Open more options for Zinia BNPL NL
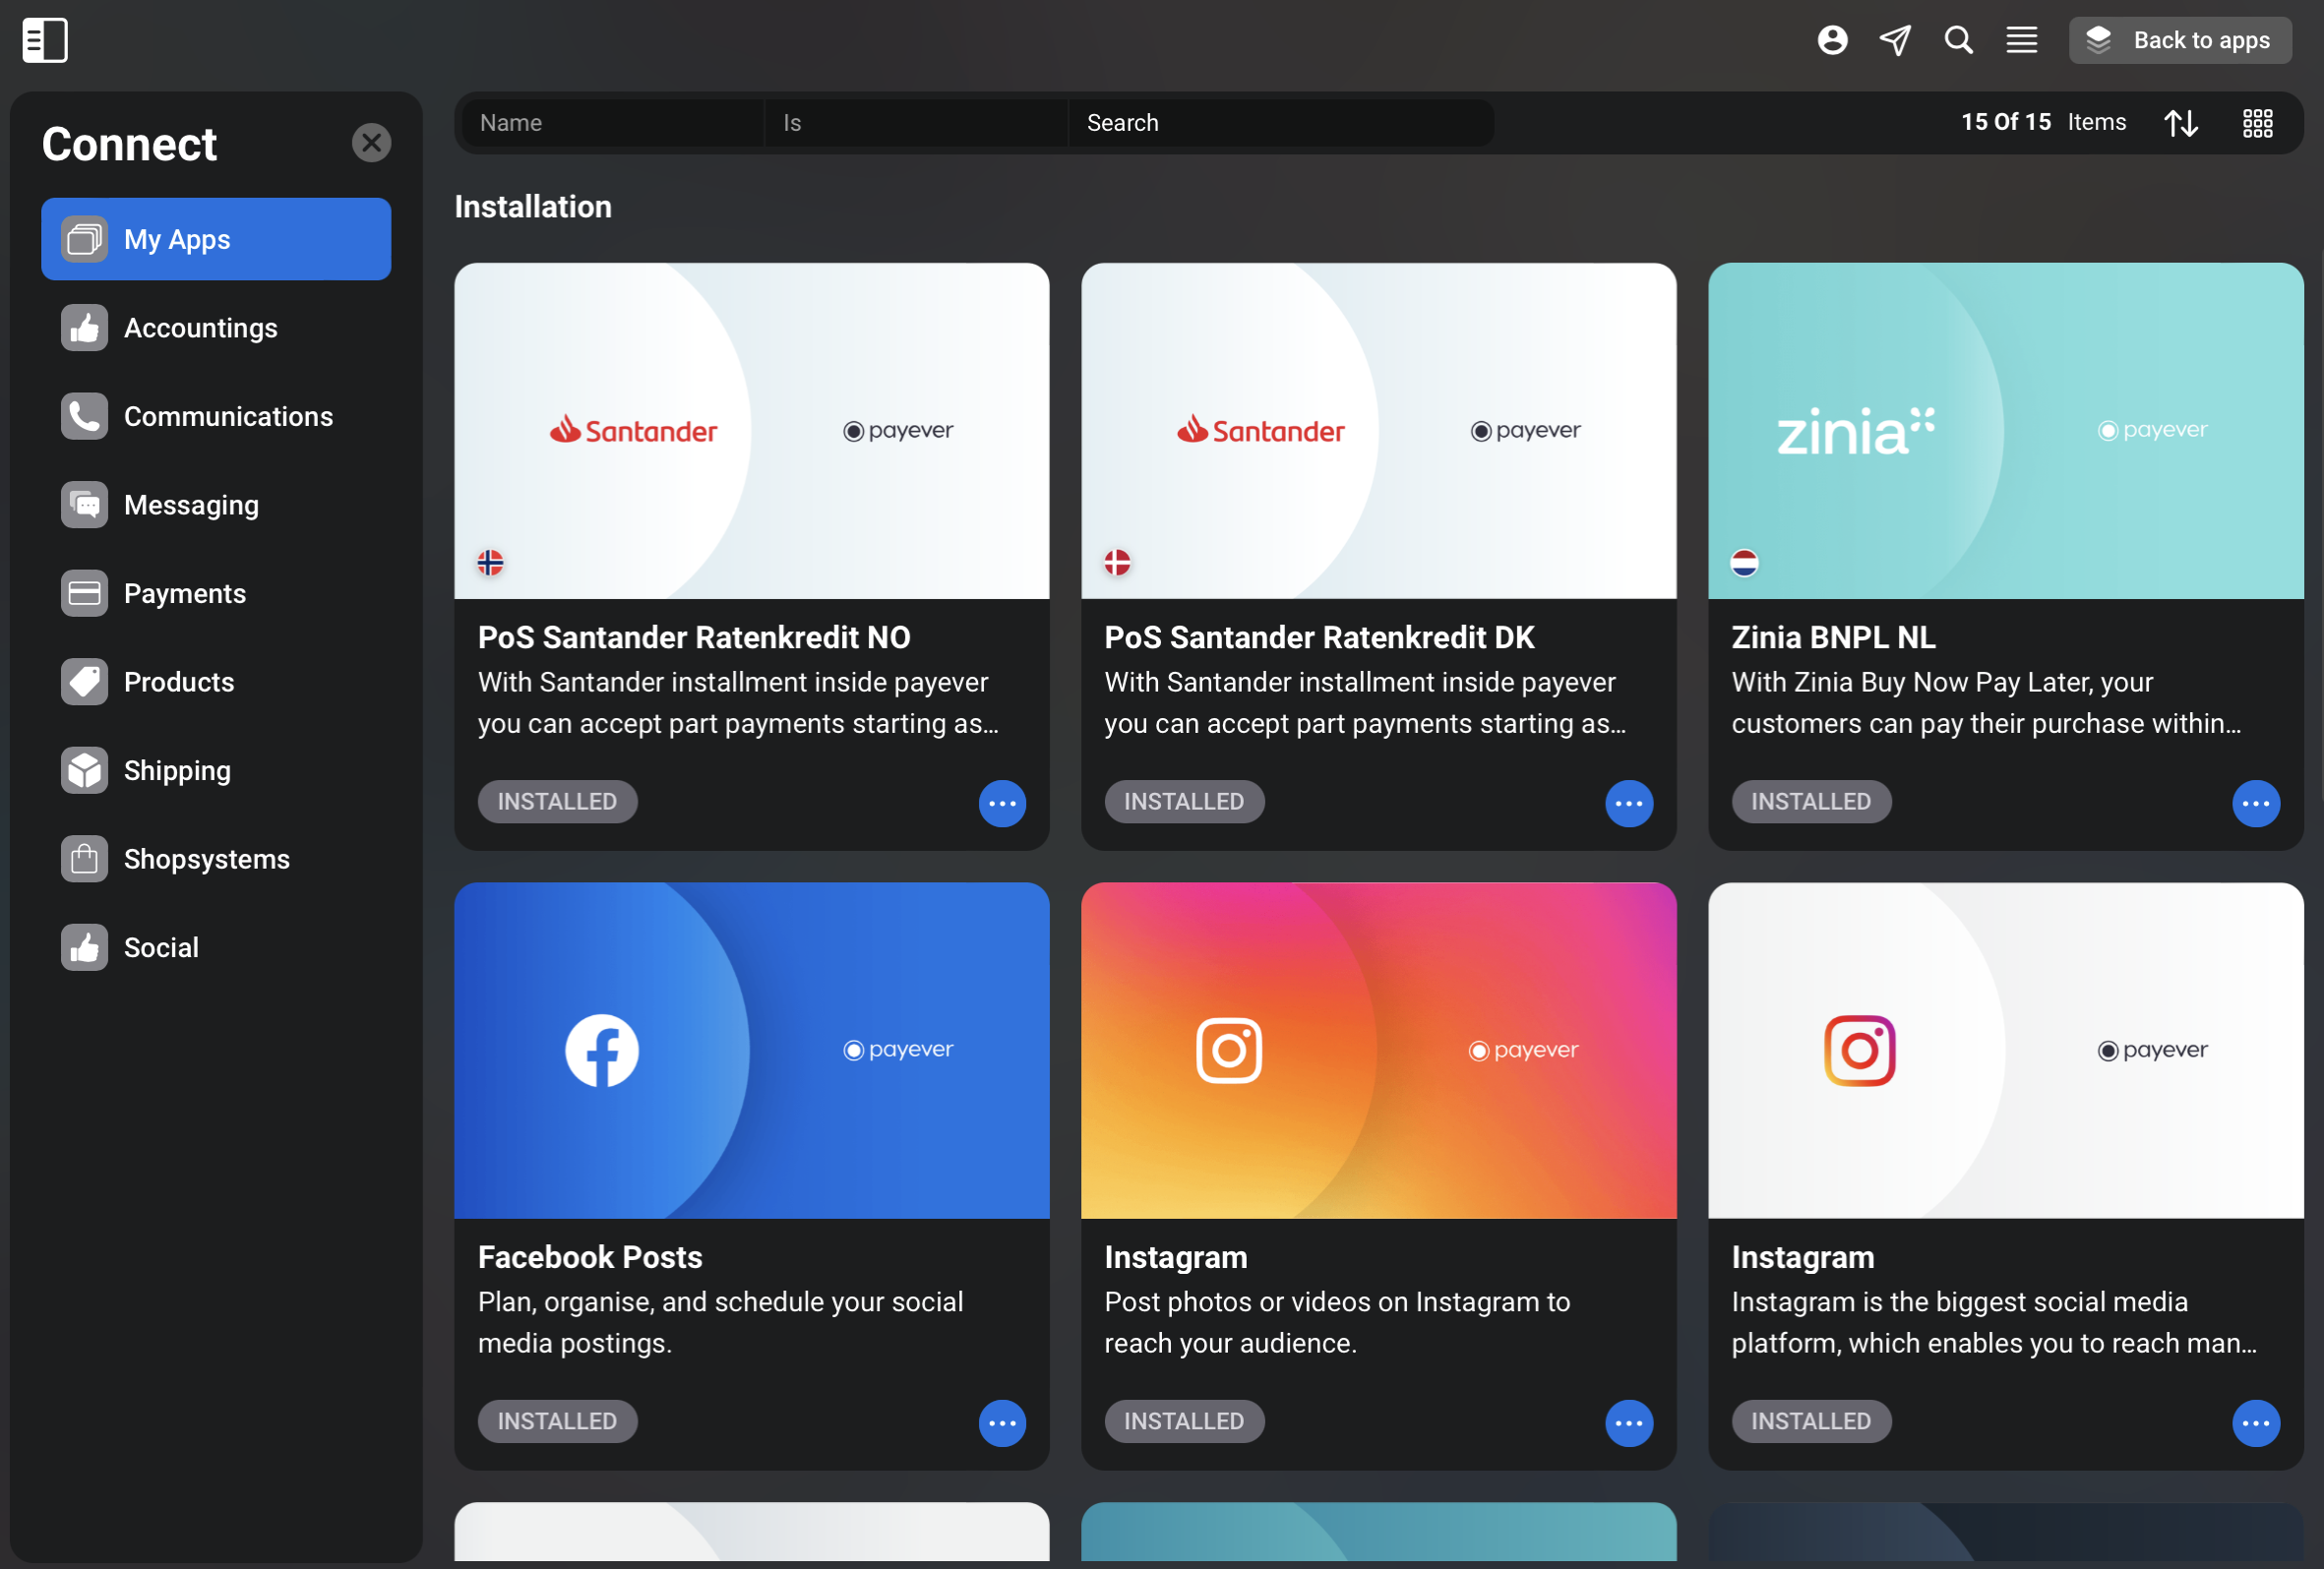This screenshot has width=2324, height=1569. pyautogui.click(x=2256, y=804)
